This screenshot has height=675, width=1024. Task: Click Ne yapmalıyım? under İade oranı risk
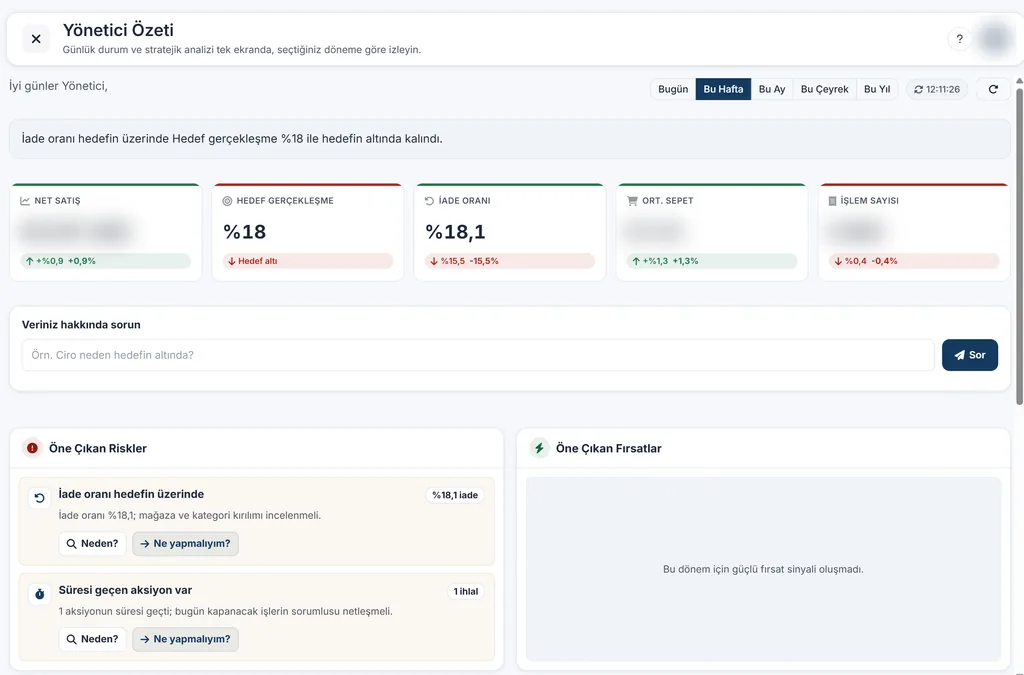[185, 544]
